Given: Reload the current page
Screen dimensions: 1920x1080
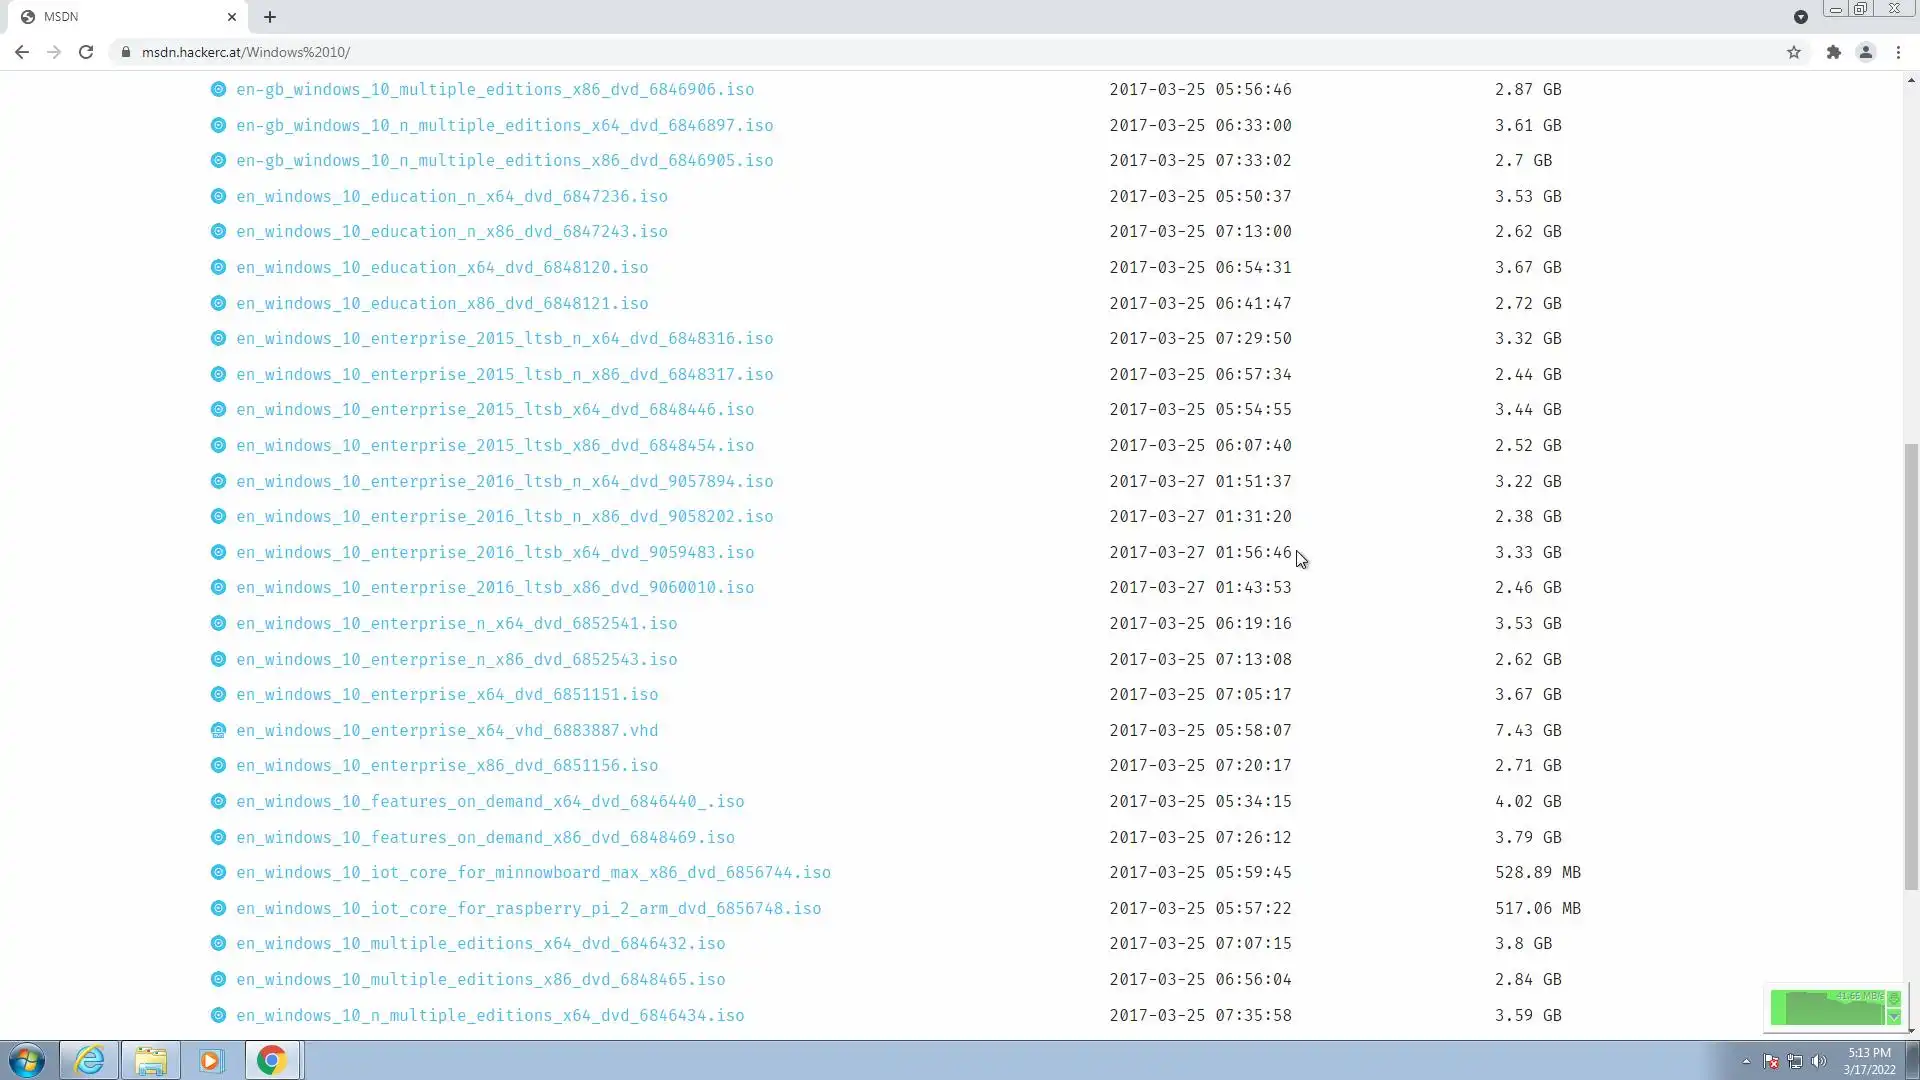Looking at the screenshot, I should point(86,52).
